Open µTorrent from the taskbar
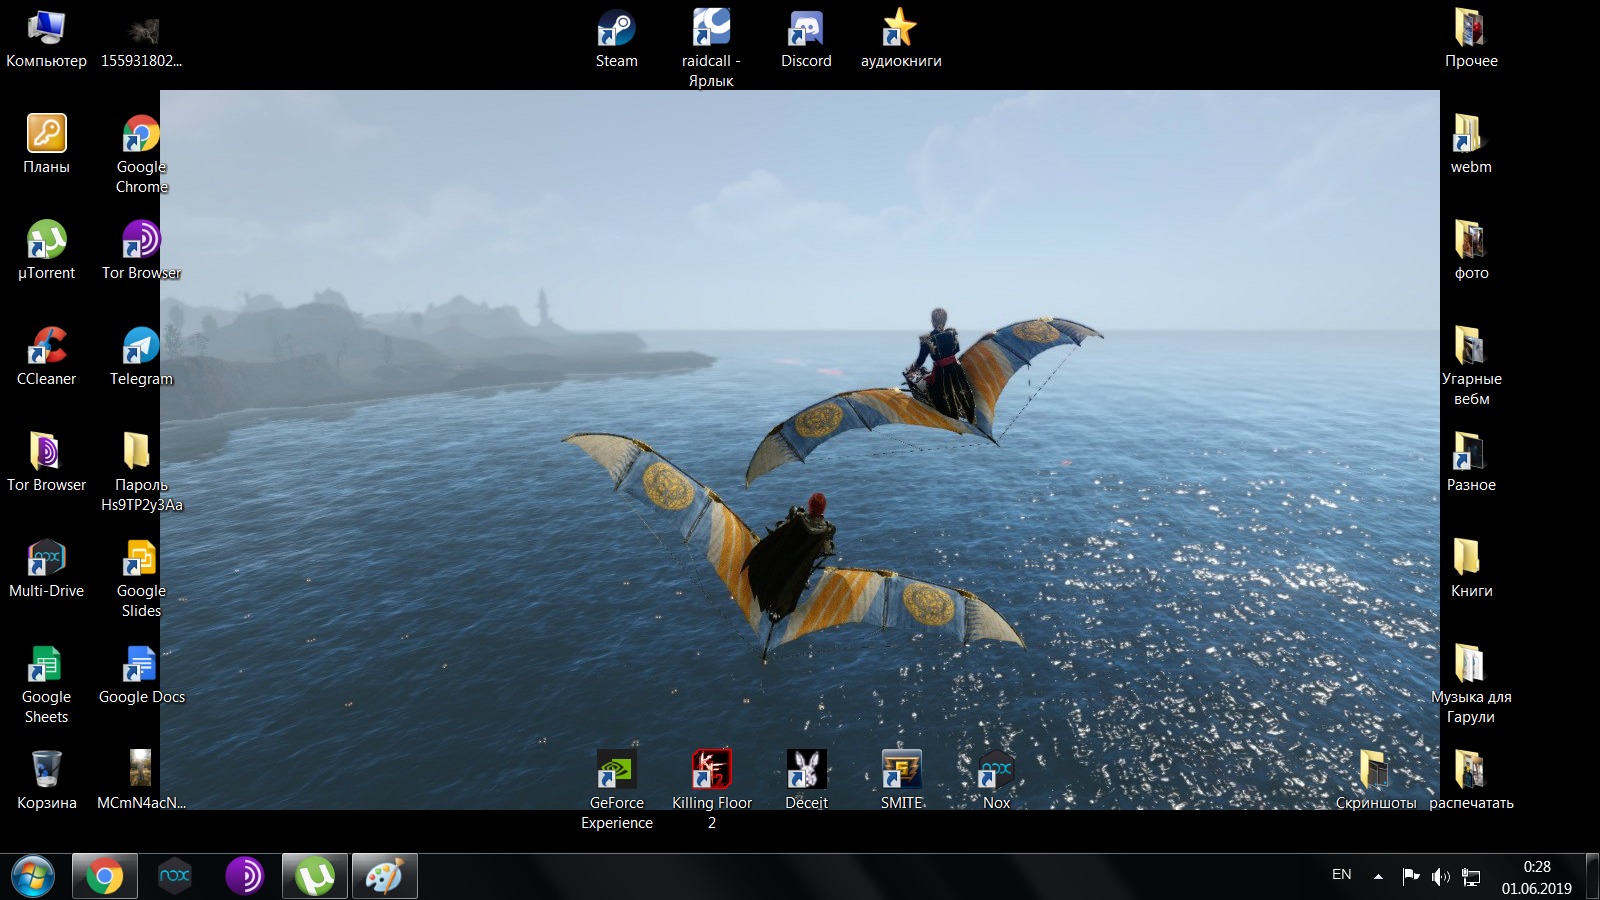Screen dimensions: 1600x900 click(315, 877)
